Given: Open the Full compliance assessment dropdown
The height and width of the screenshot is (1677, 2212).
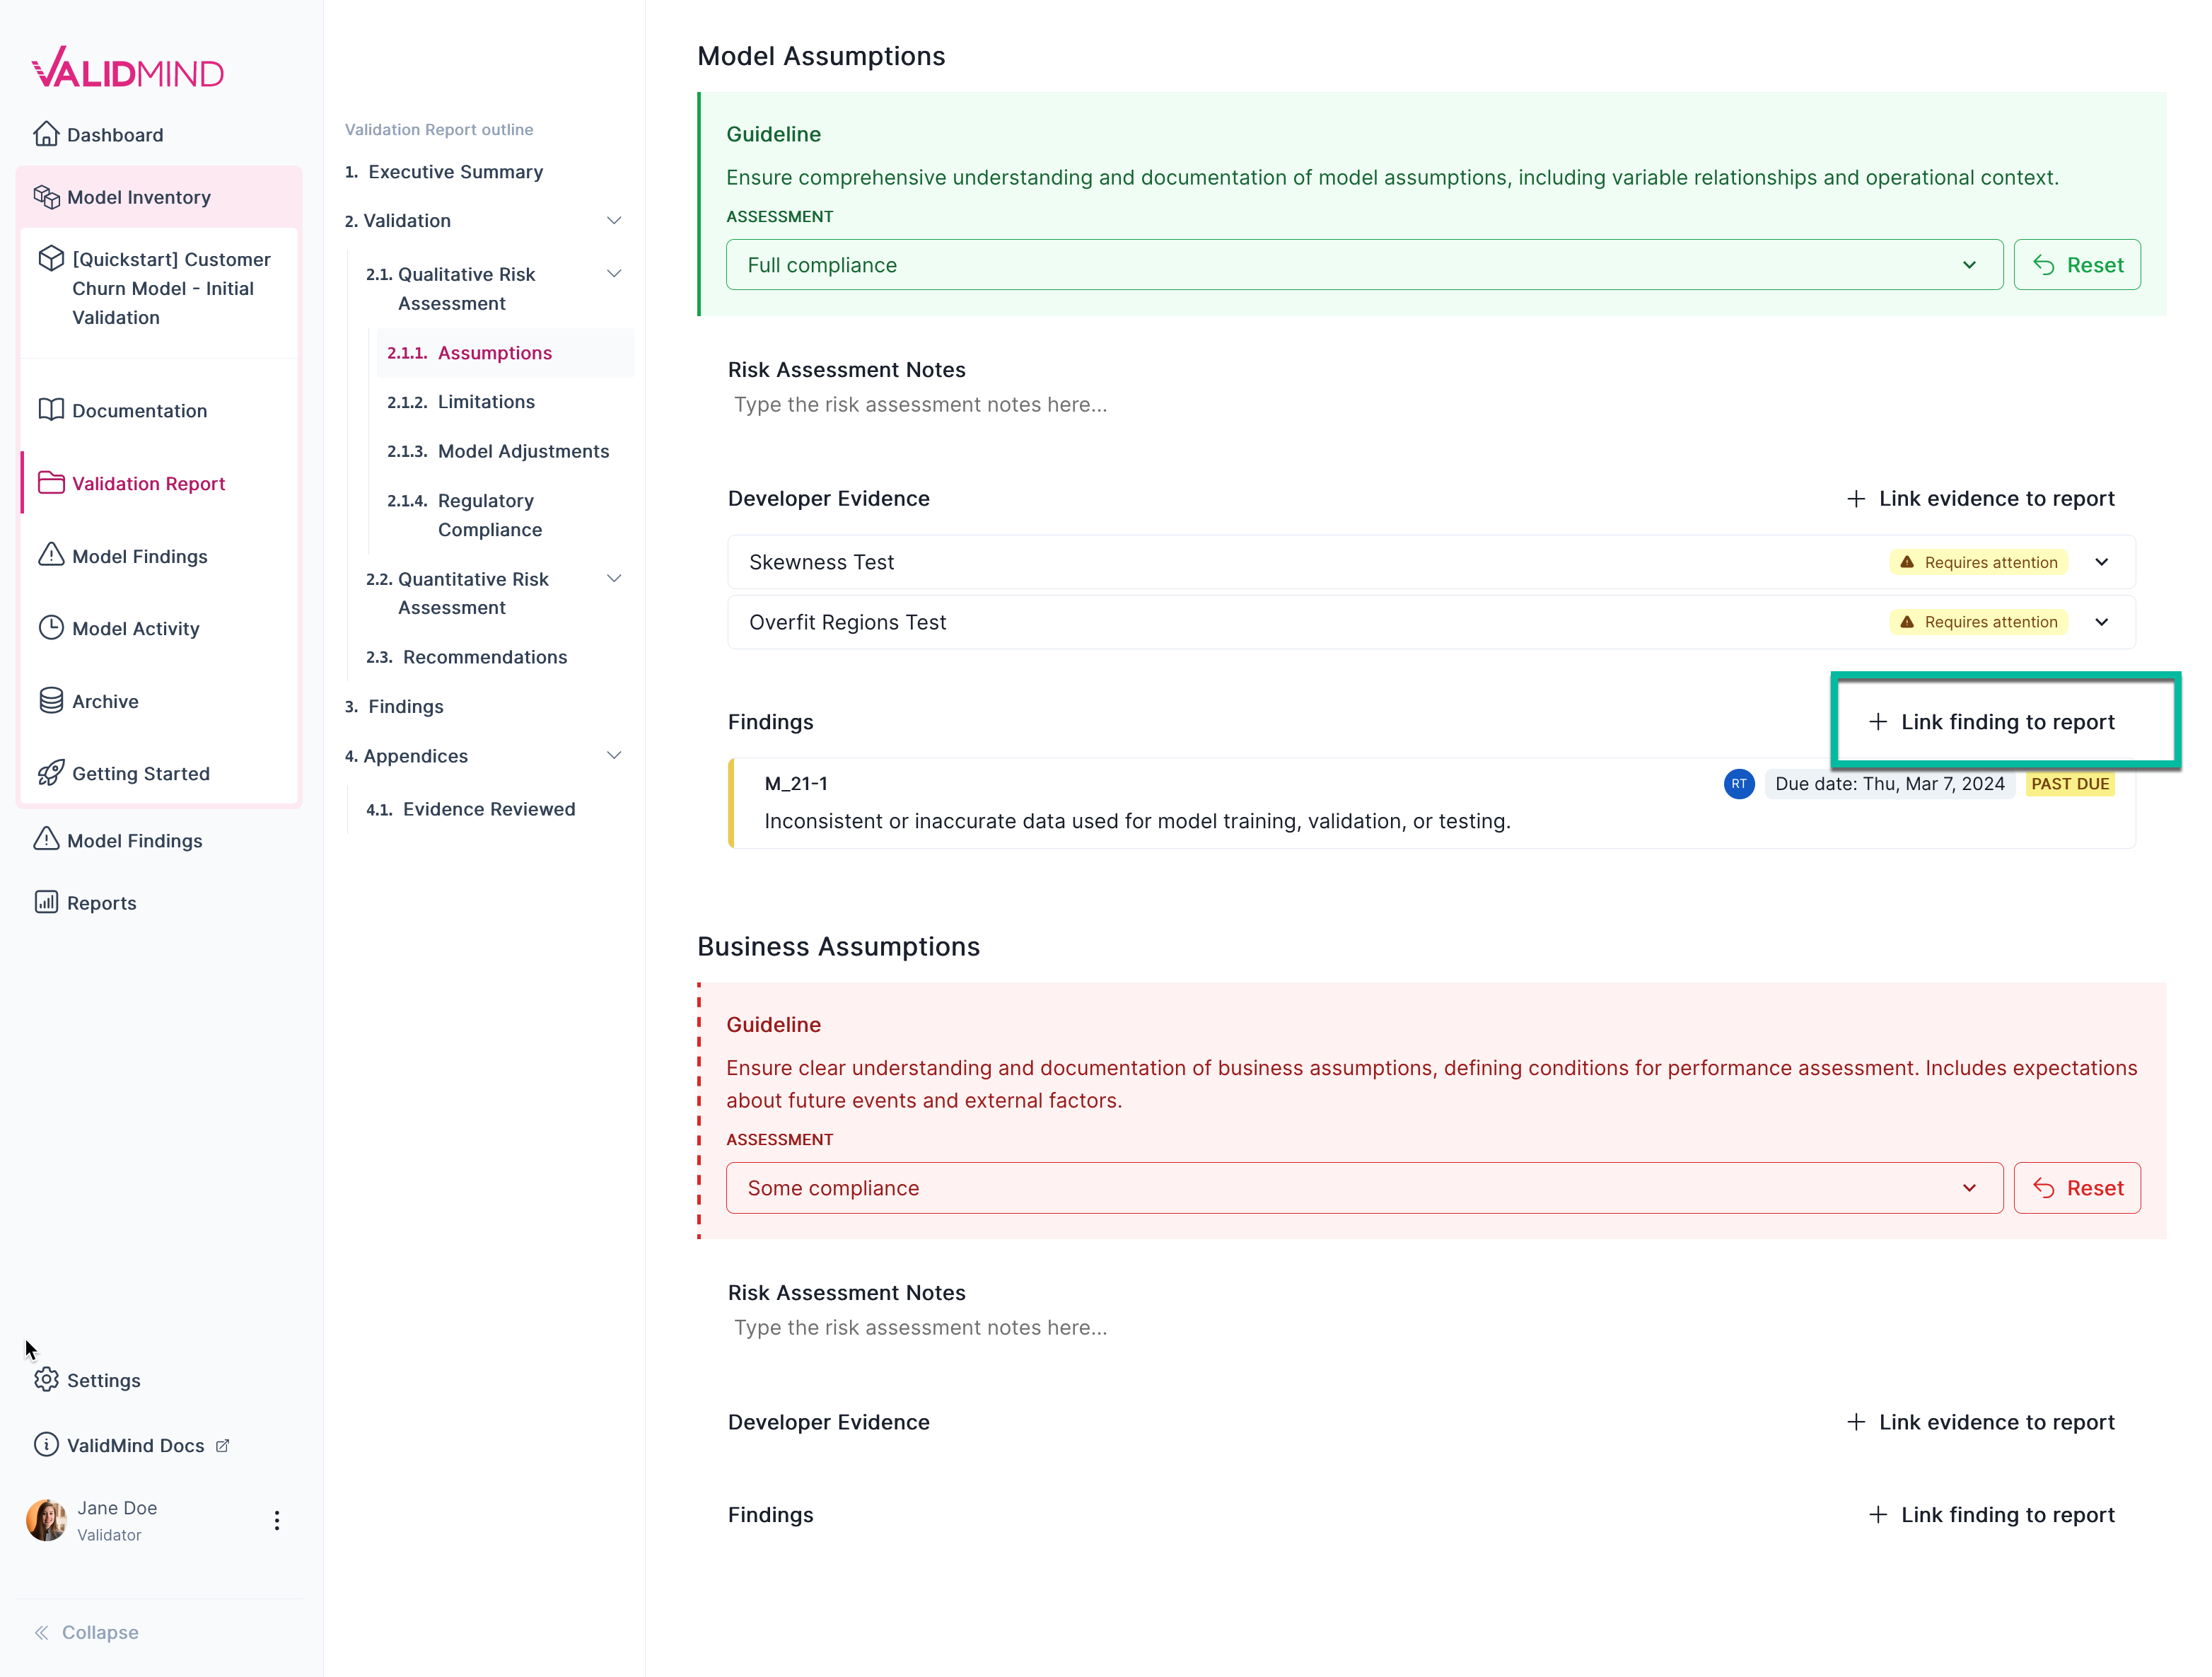Looking at the screenshot, I should [1968, 265].
